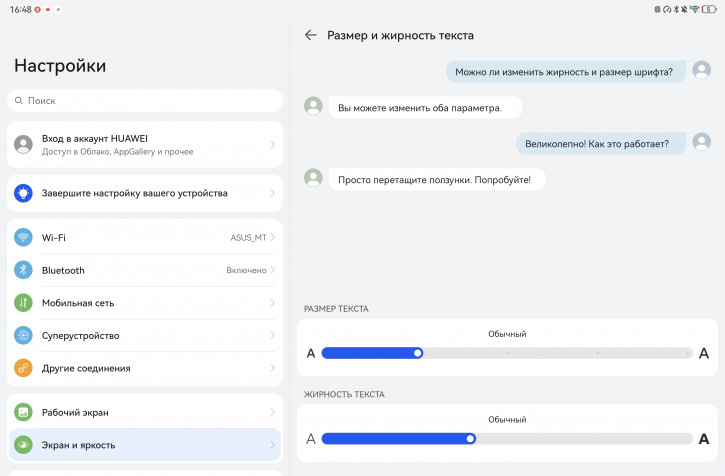Click the battery indicator in status bar

click(709, 9)
